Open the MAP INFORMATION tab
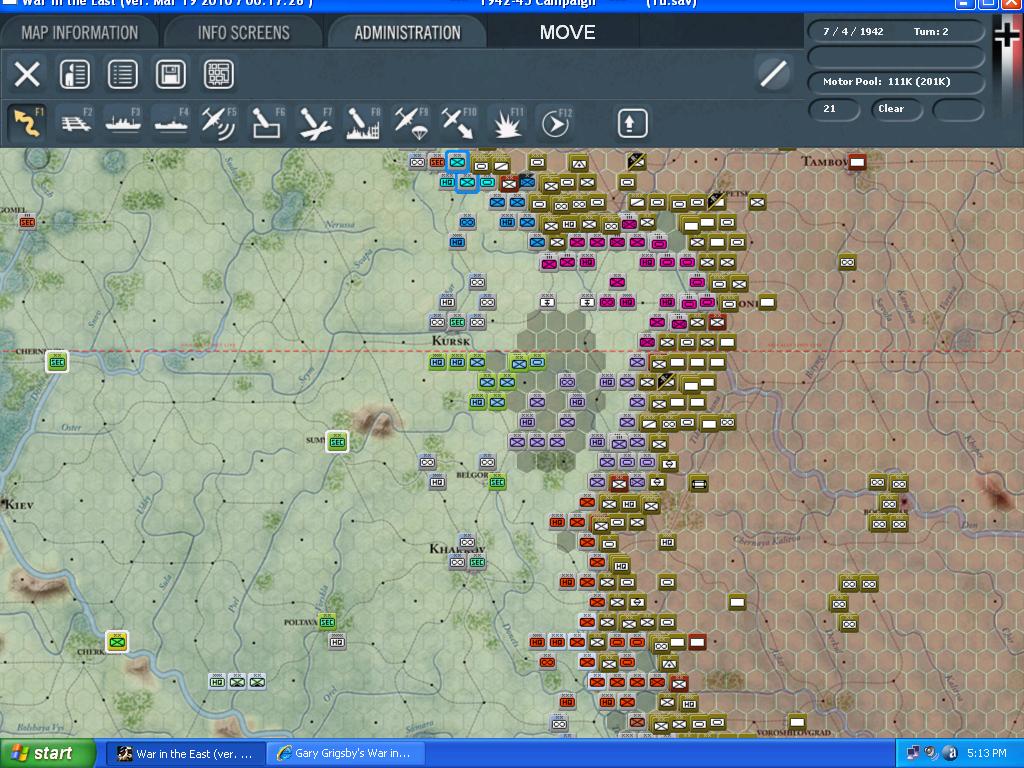Viewport: 1024px width, 768px height. click(x=79, y=33)
